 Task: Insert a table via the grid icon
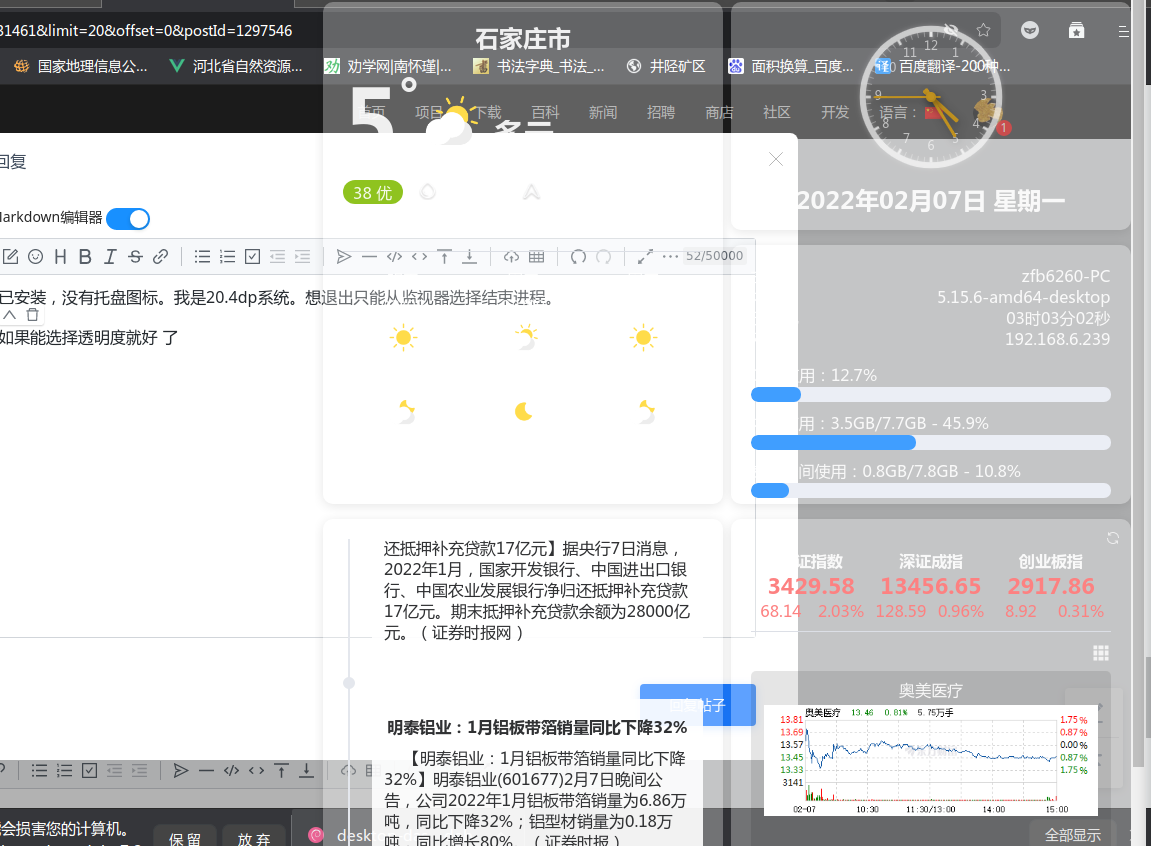tap(537, 256)
